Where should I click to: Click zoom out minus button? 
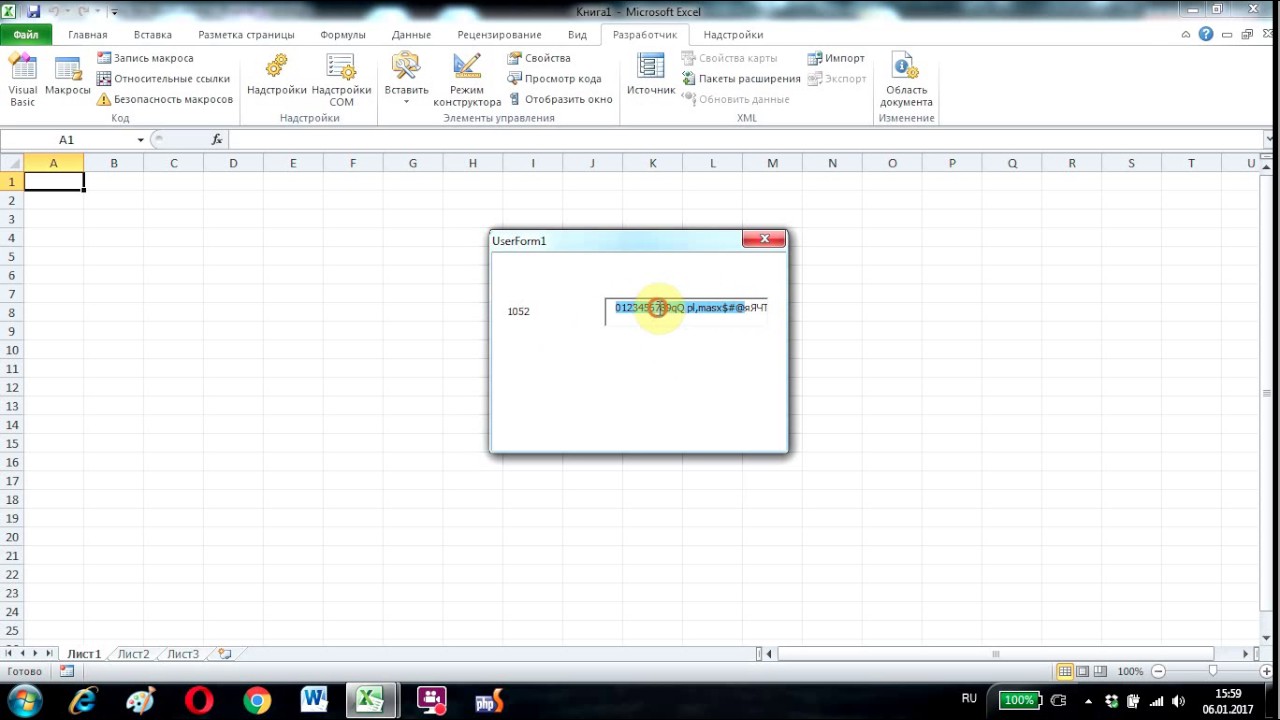[1158, 671]
